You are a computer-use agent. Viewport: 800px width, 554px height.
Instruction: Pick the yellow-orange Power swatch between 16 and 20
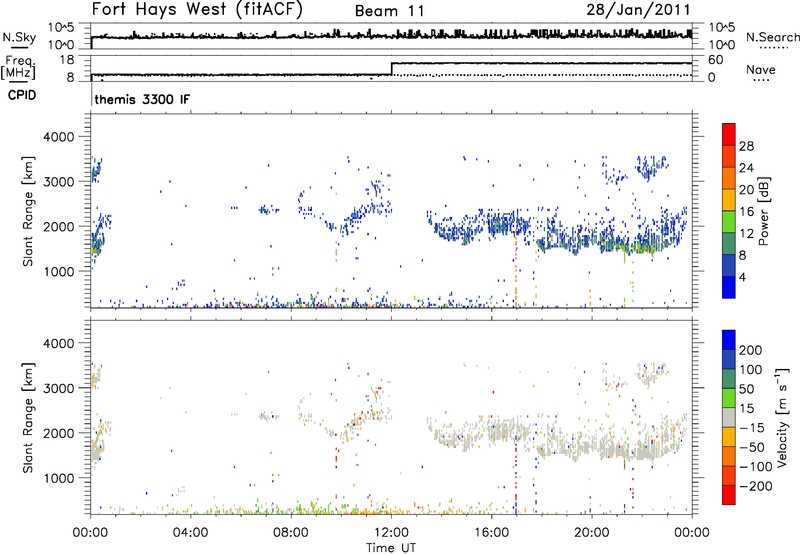(x=729, y=200)
